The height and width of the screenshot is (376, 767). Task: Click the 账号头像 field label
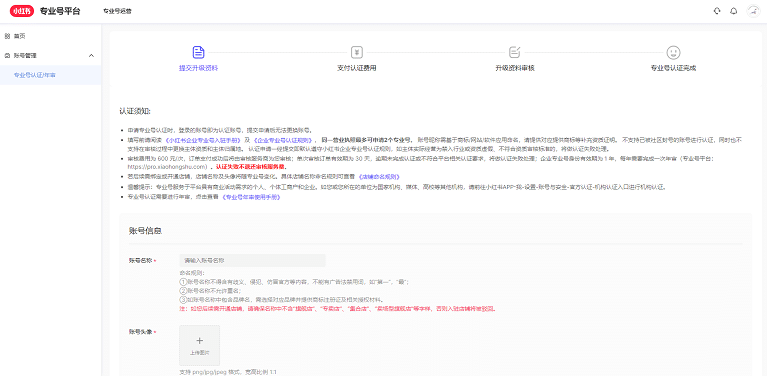pyautogui.click(x=141, y=332)
